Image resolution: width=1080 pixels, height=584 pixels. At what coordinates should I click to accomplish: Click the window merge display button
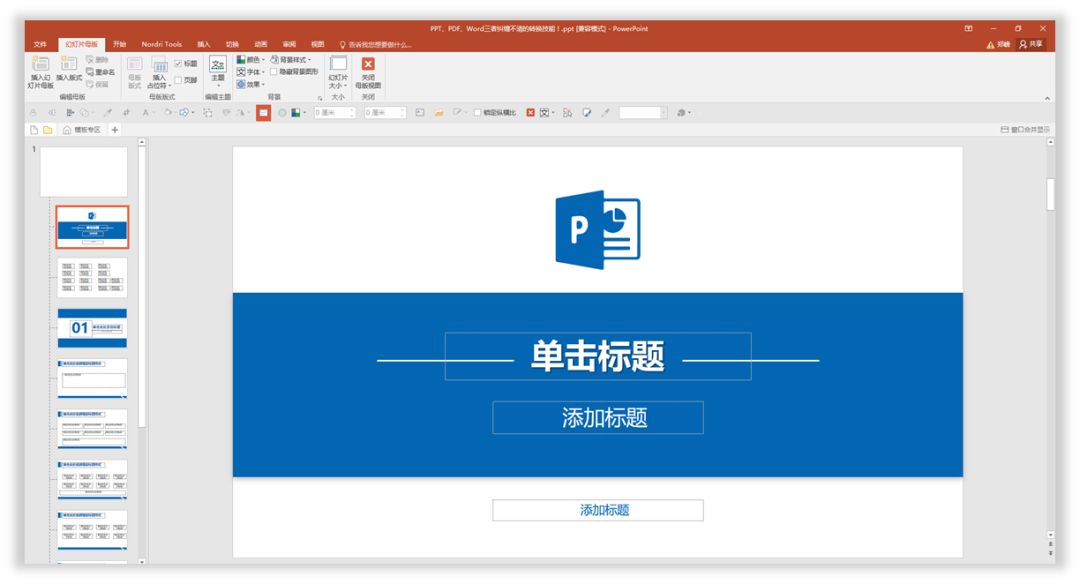pyautogui.click(x=1025, y=129)
